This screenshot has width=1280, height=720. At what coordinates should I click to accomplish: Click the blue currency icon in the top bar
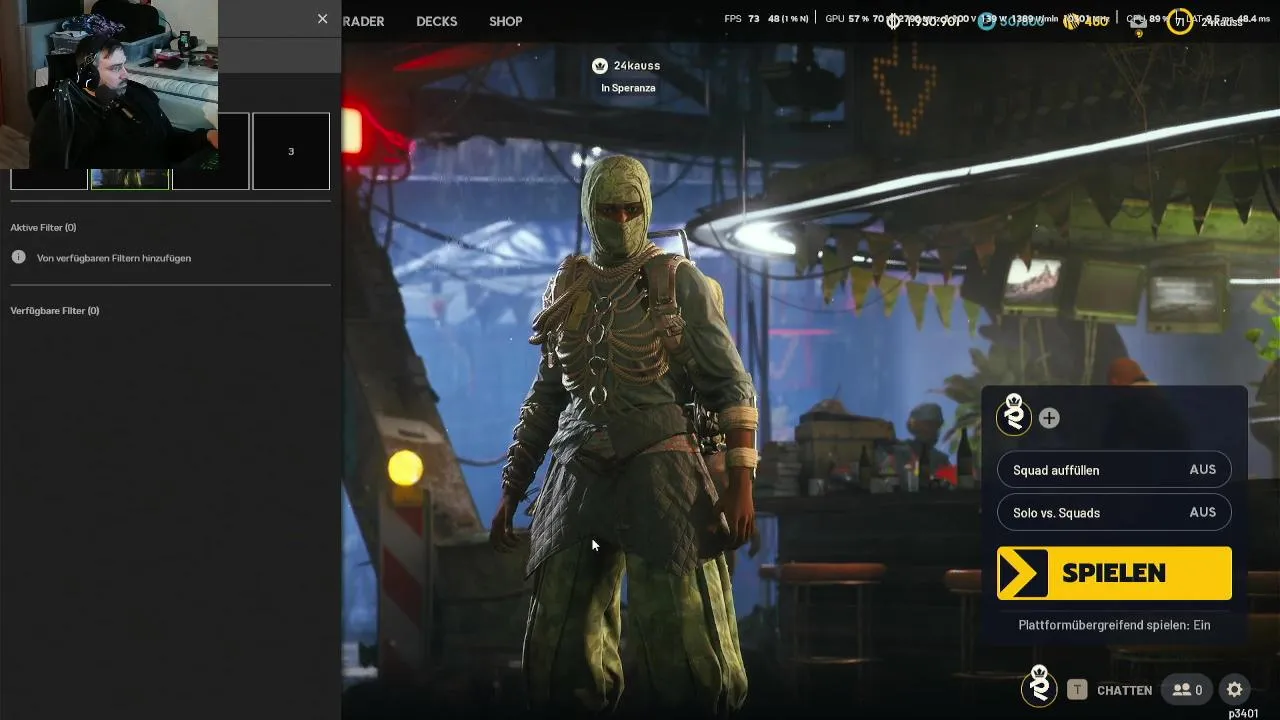click(986, 21)
